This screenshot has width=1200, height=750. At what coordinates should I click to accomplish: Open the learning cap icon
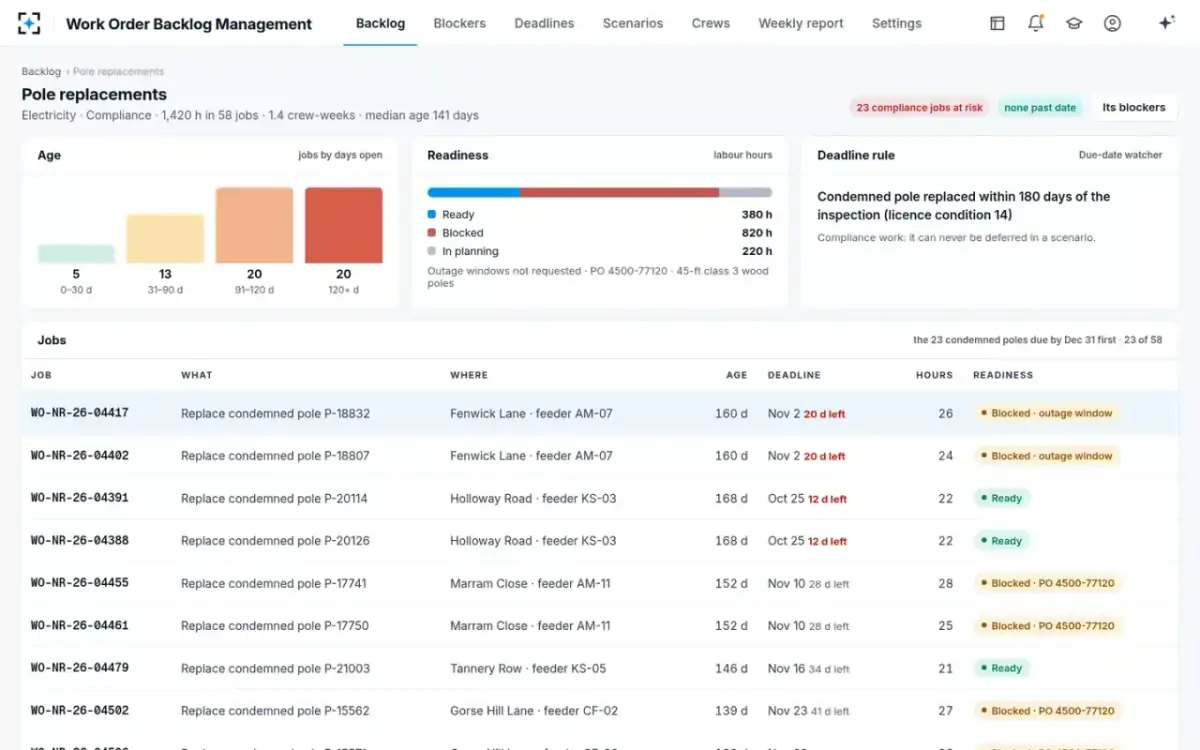(1074, 23)
